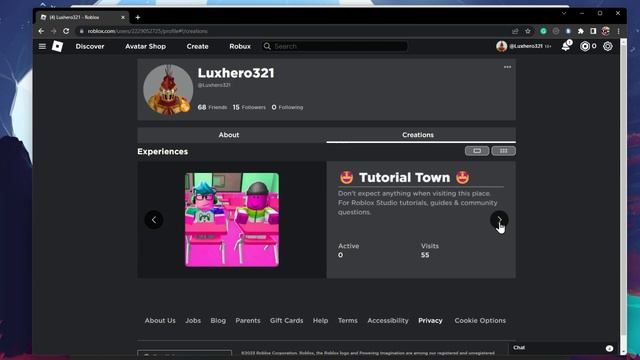
Task: Open the Chrome three-dot menu
Action: tap(619, 31)
